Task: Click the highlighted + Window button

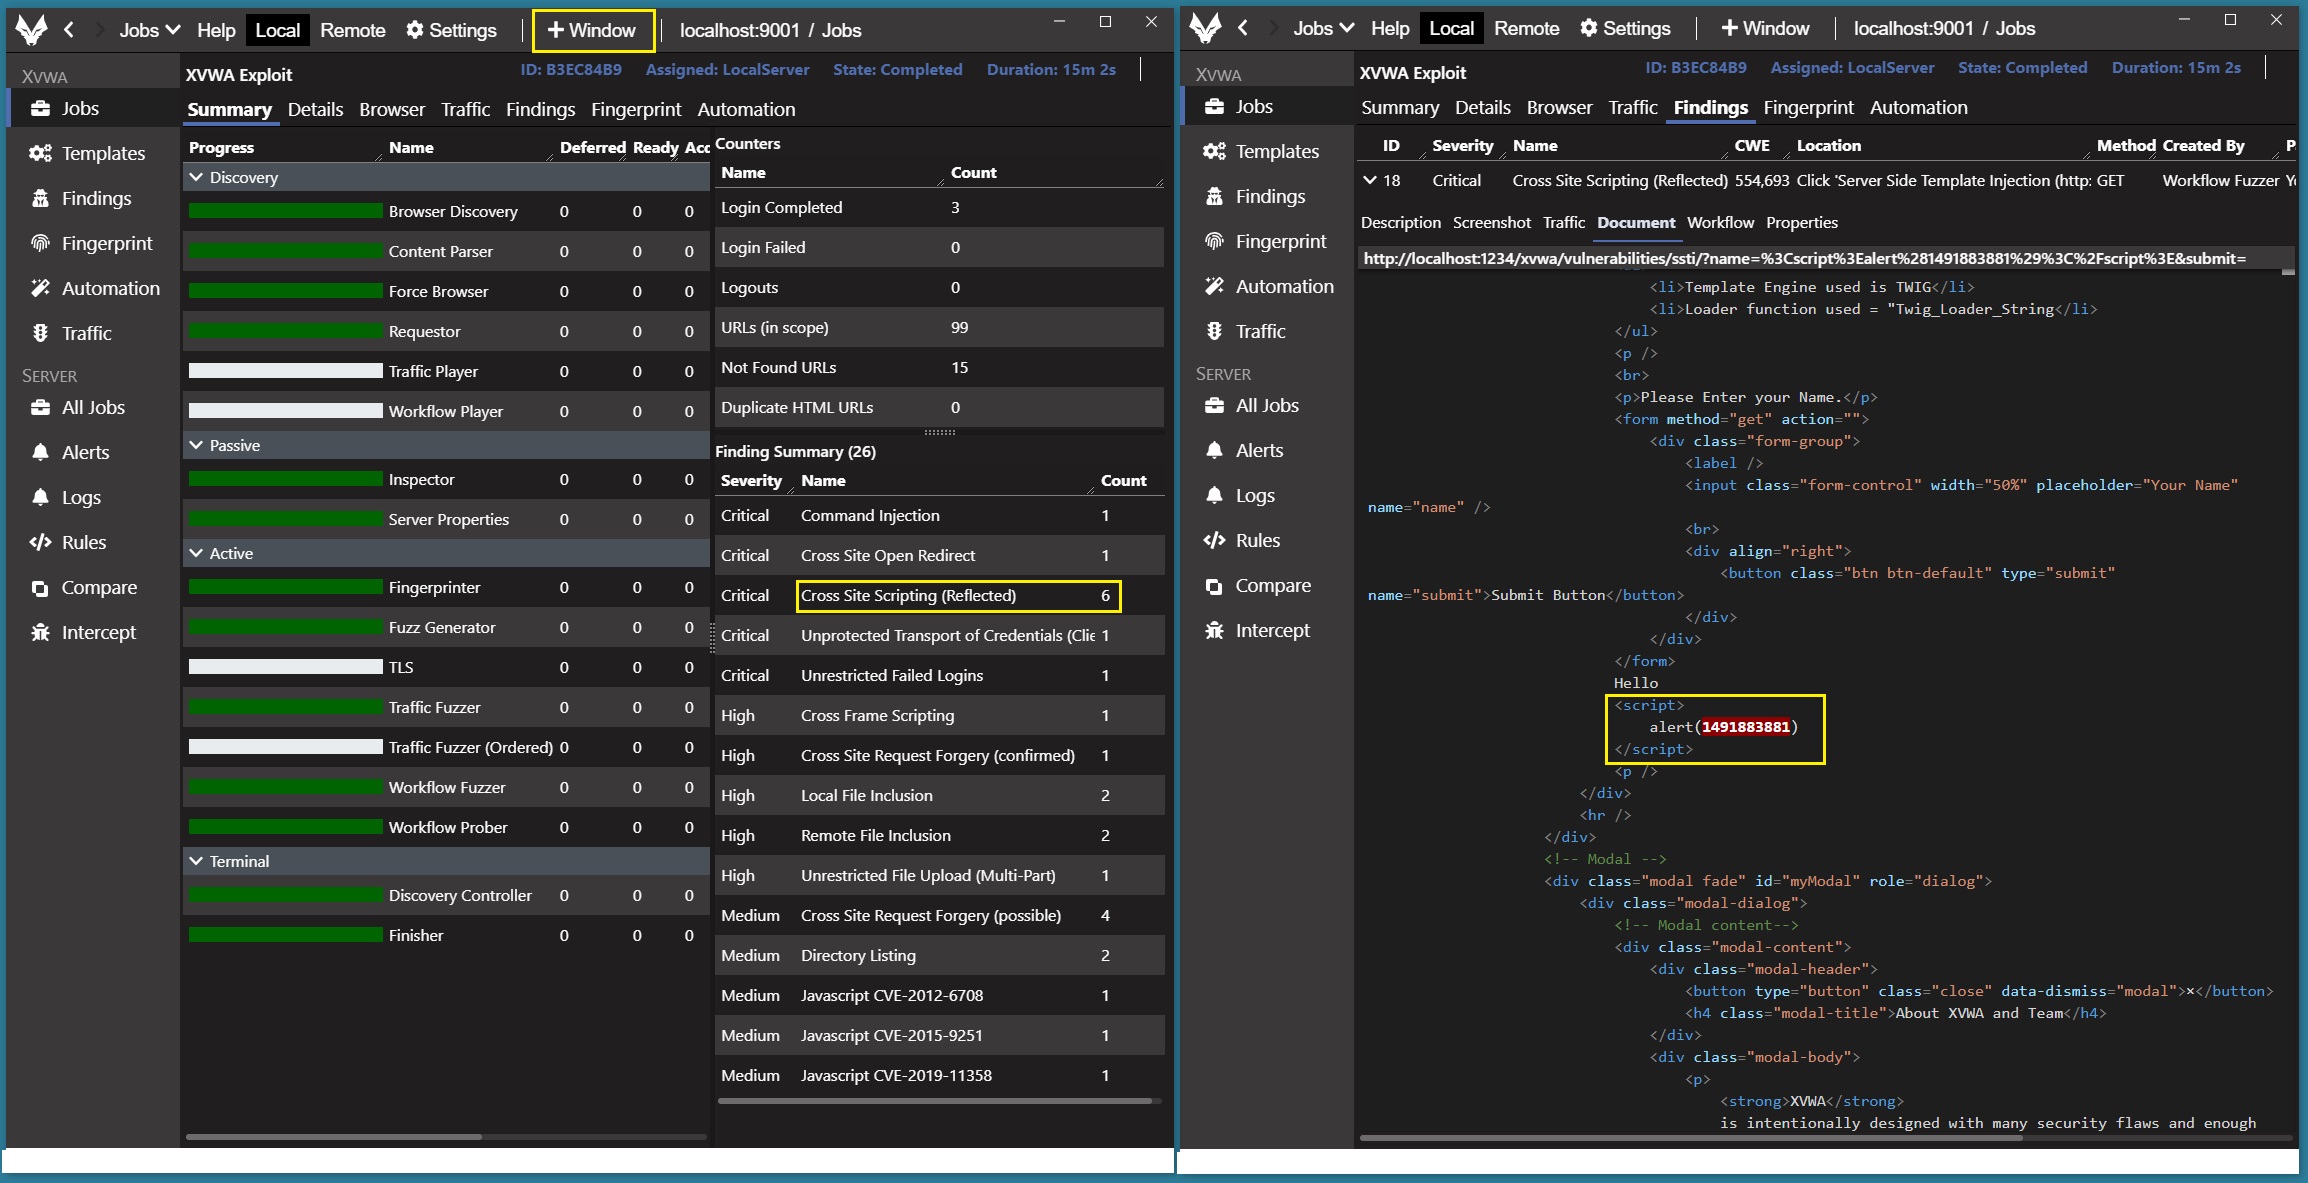Action: tap(592, 30)
